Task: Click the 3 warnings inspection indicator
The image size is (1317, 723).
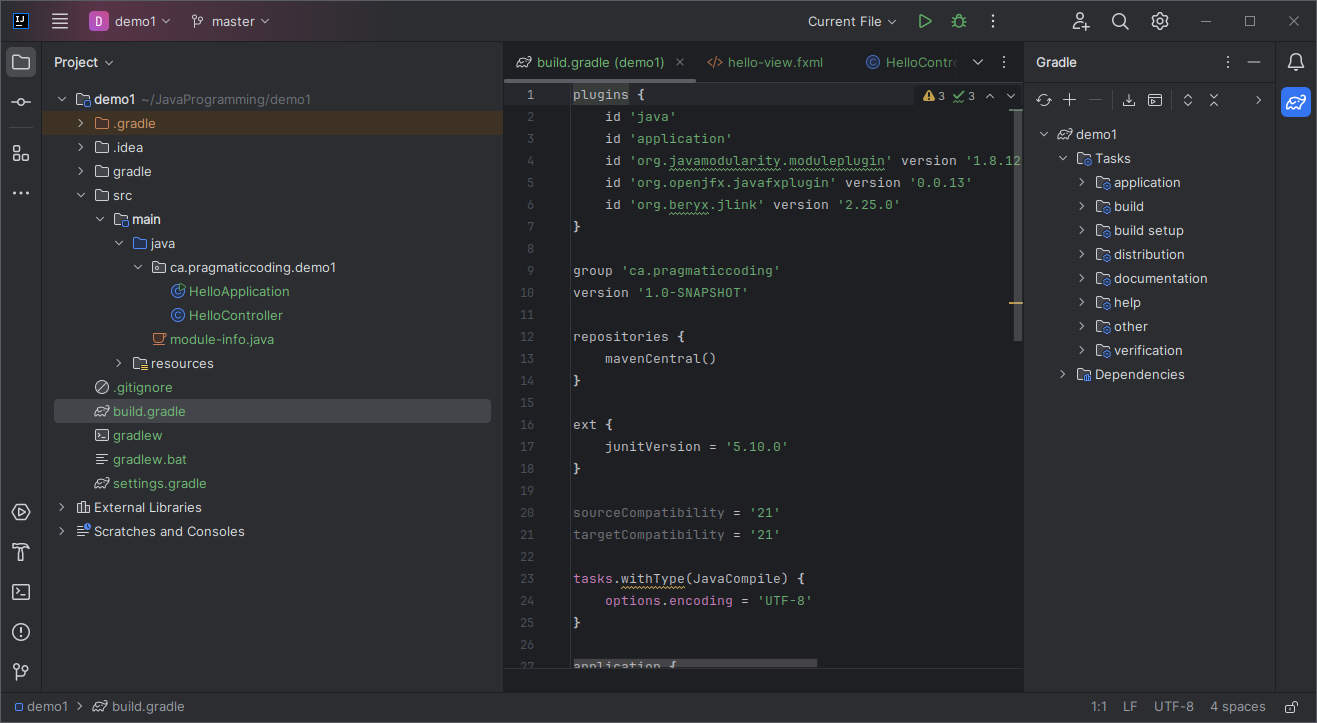Action: tap(934, 96)
